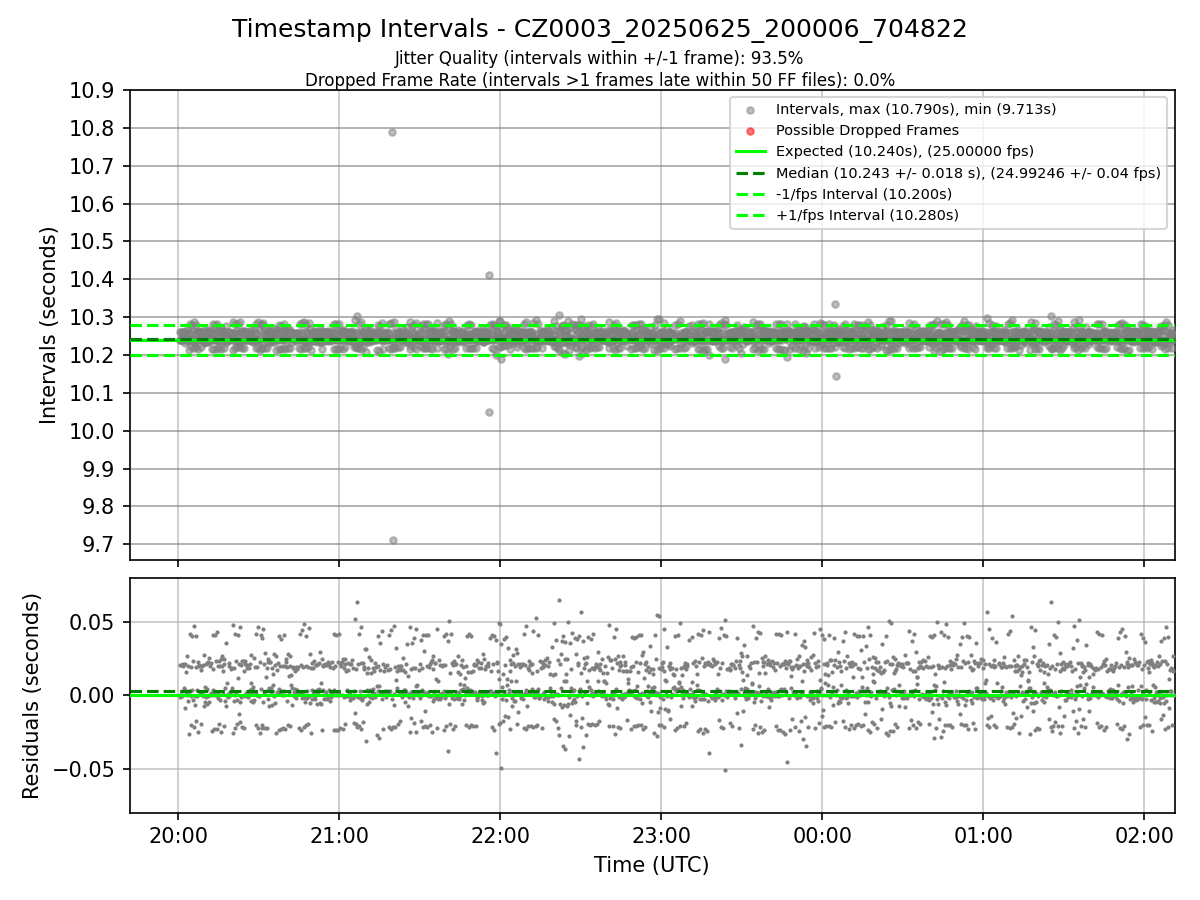Click the 10.0 y-axis tick label
1200x900 pixels.
(x=94, y=431)
